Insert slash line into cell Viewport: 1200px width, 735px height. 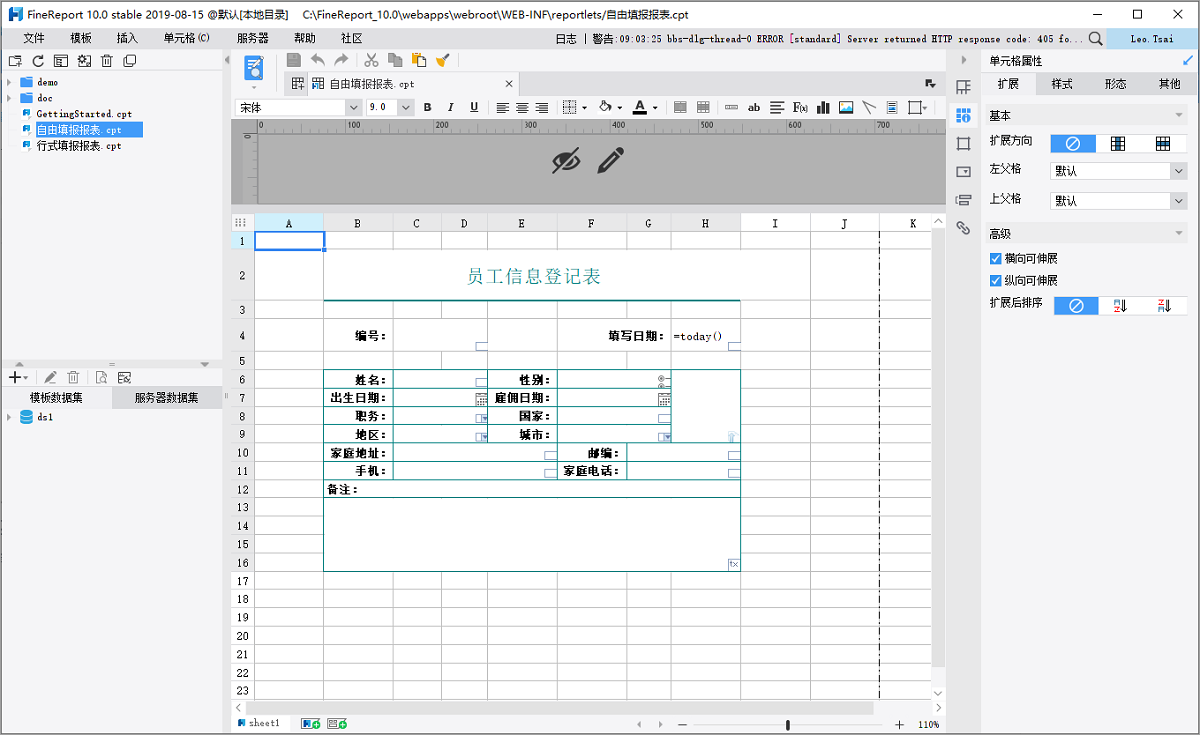coord(869,107)
